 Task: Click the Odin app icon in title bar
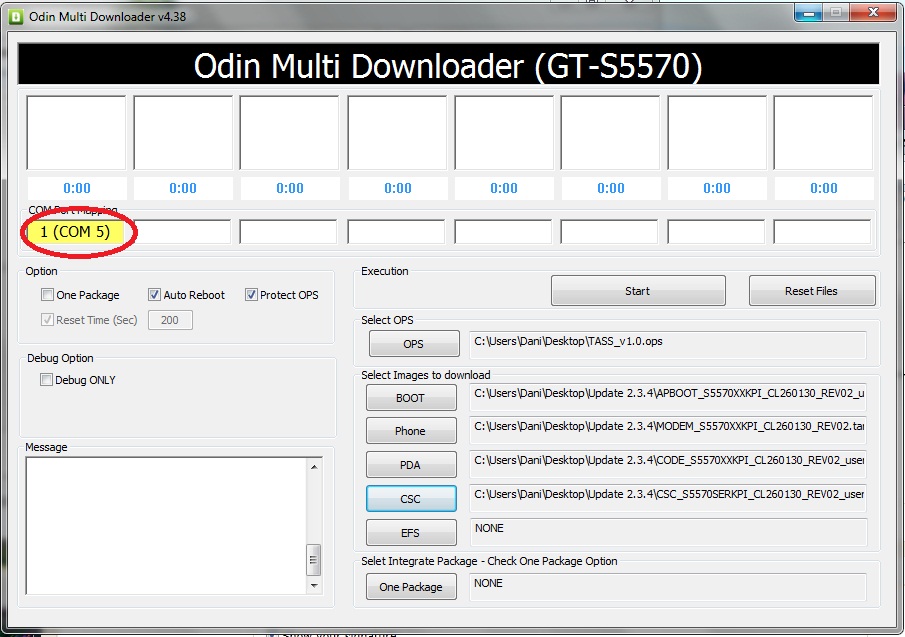16,16
